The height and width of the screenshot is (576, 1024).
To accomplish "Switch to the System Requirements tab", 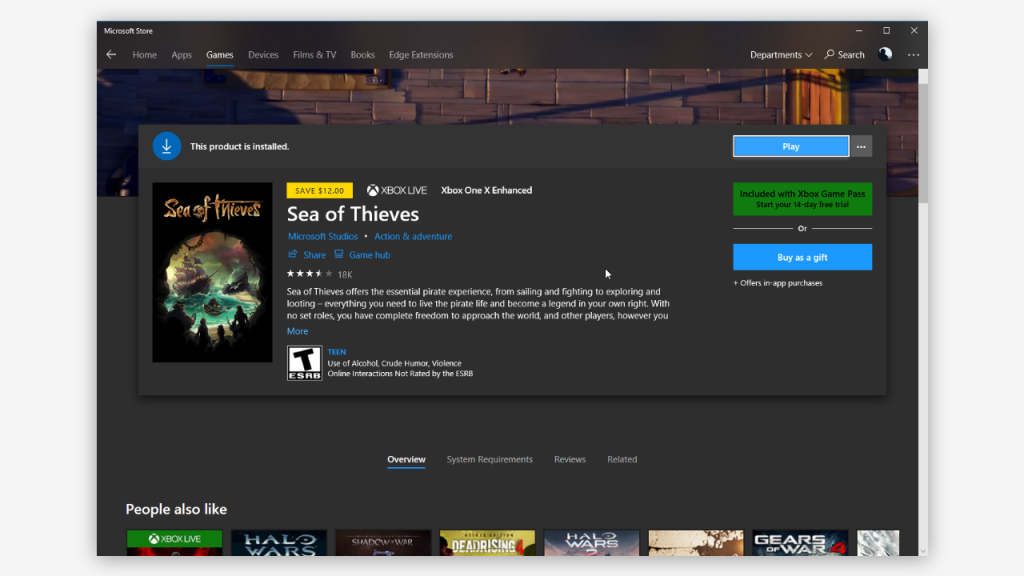I will coord(489,459).
